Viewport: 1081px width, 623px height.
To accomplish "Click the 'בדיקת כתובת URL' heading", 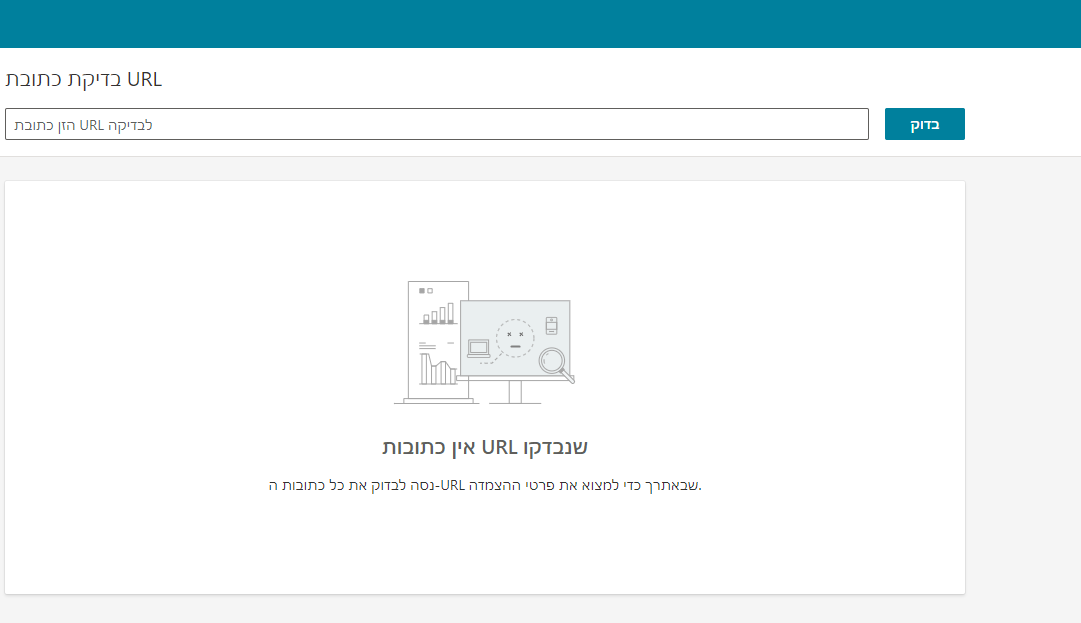I will tap(83, 79).
